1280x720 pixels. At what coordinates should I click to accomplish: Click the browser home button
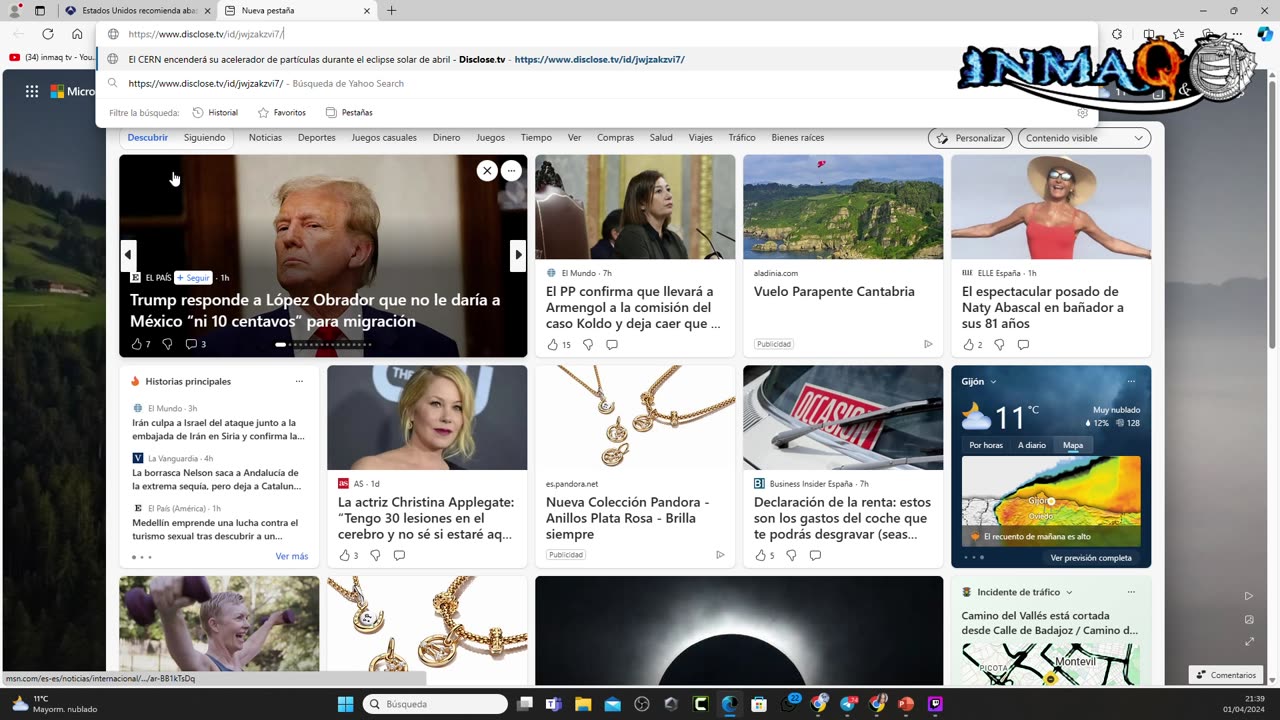(77, 34)
